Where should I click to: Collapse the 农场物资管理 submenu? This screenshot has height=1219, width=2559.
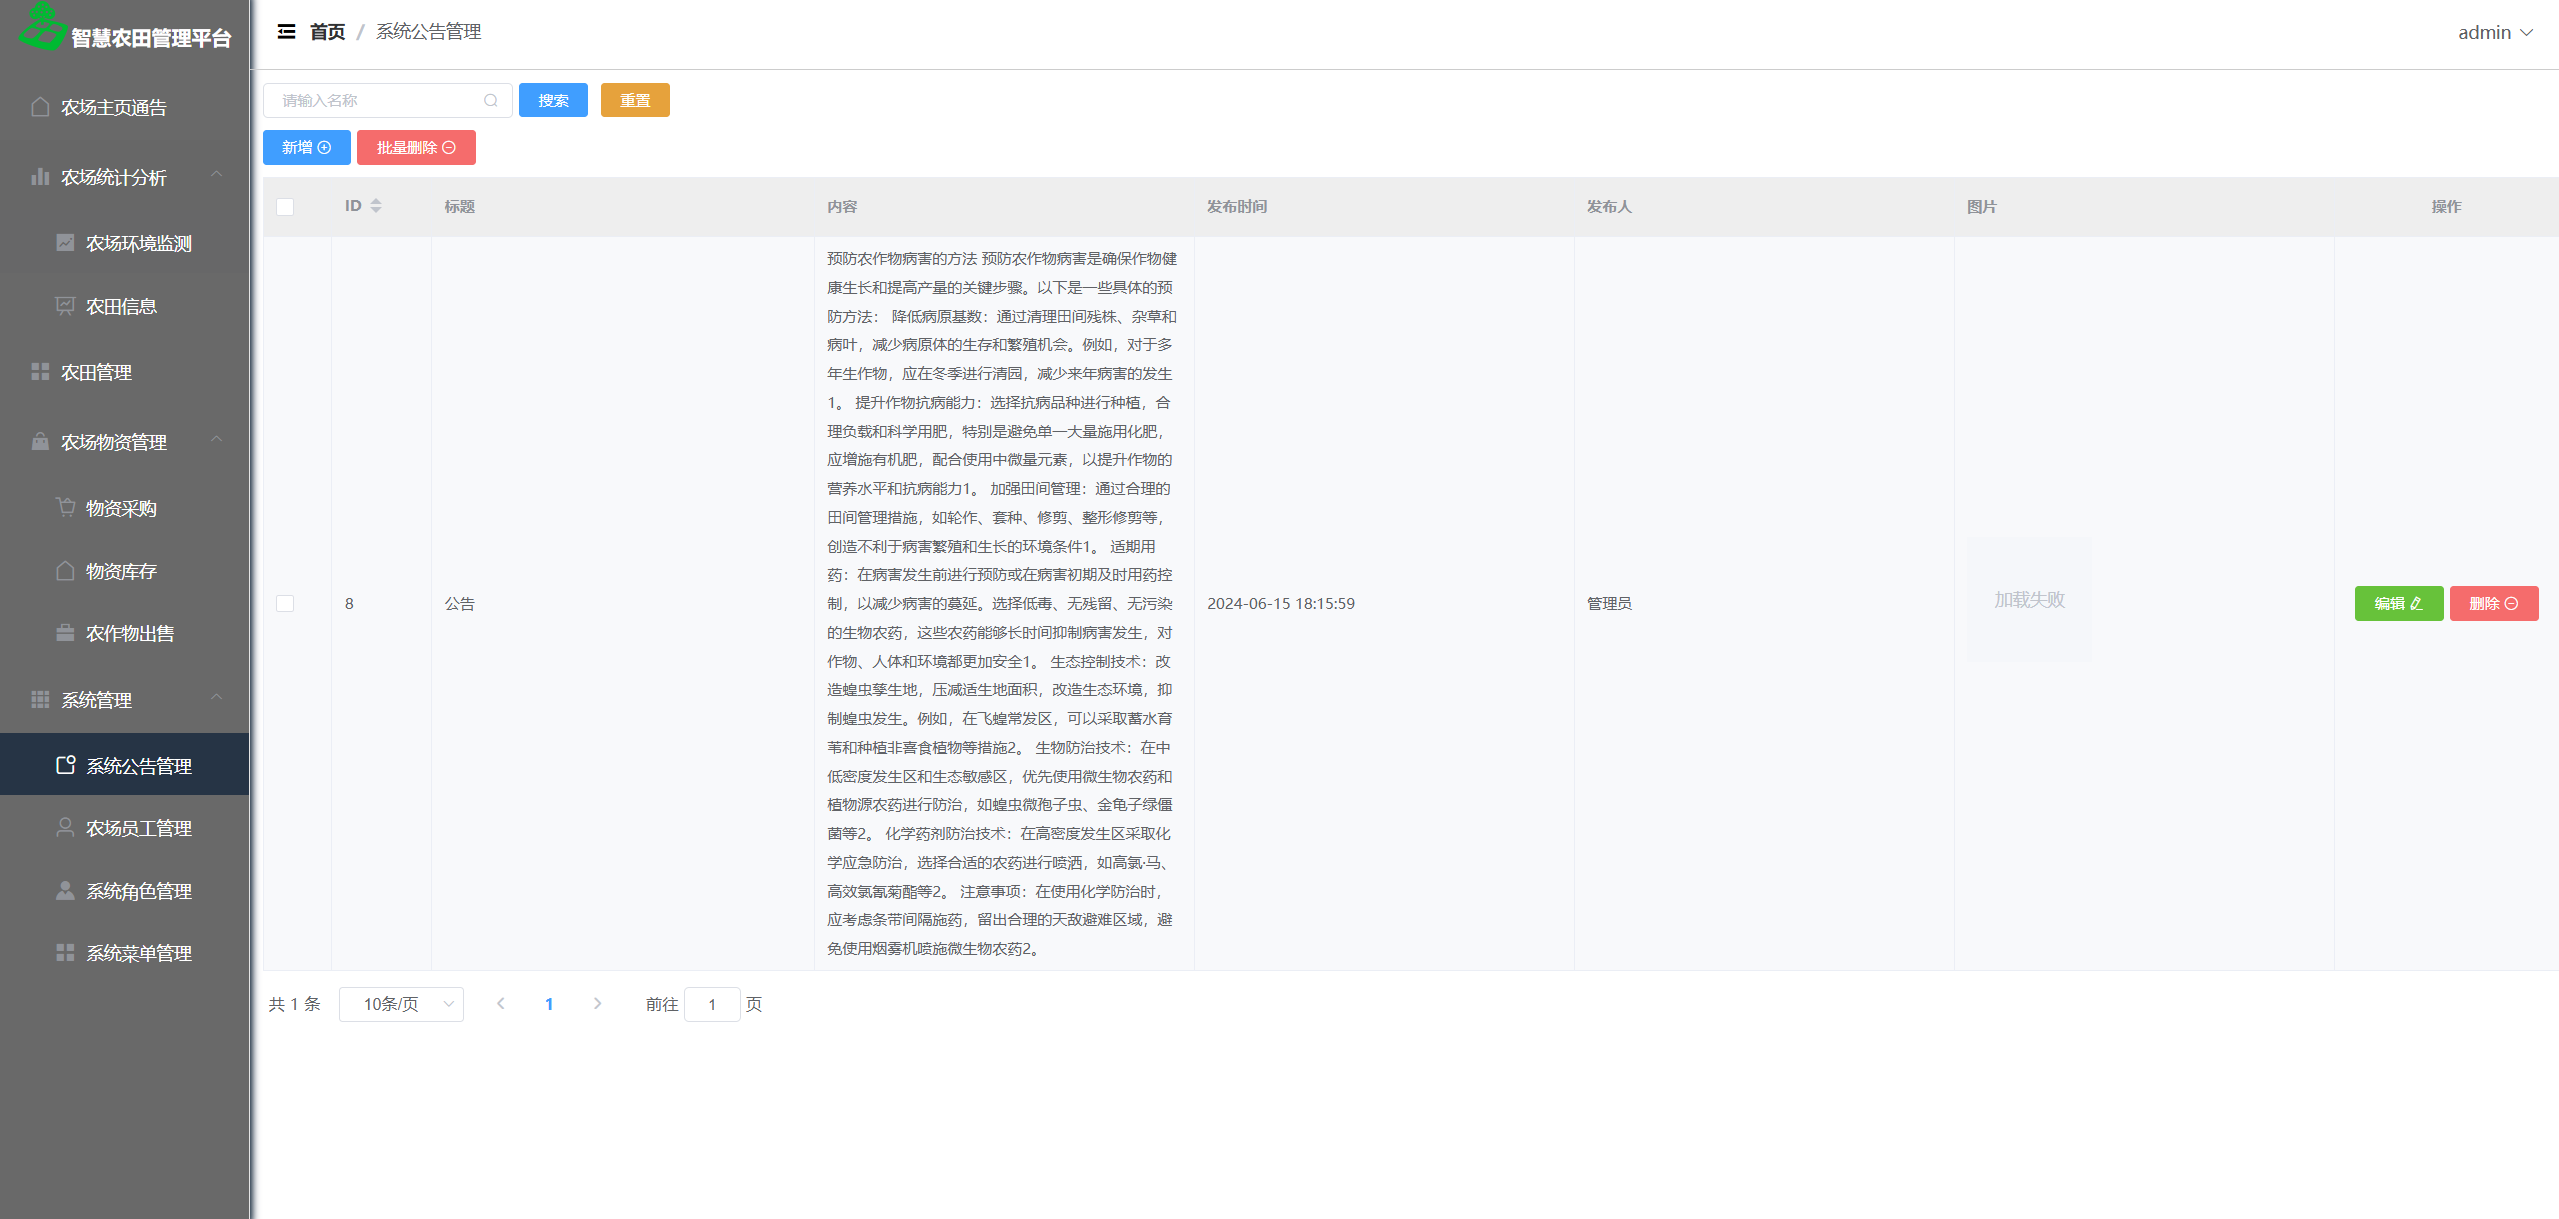coord(216,441)
